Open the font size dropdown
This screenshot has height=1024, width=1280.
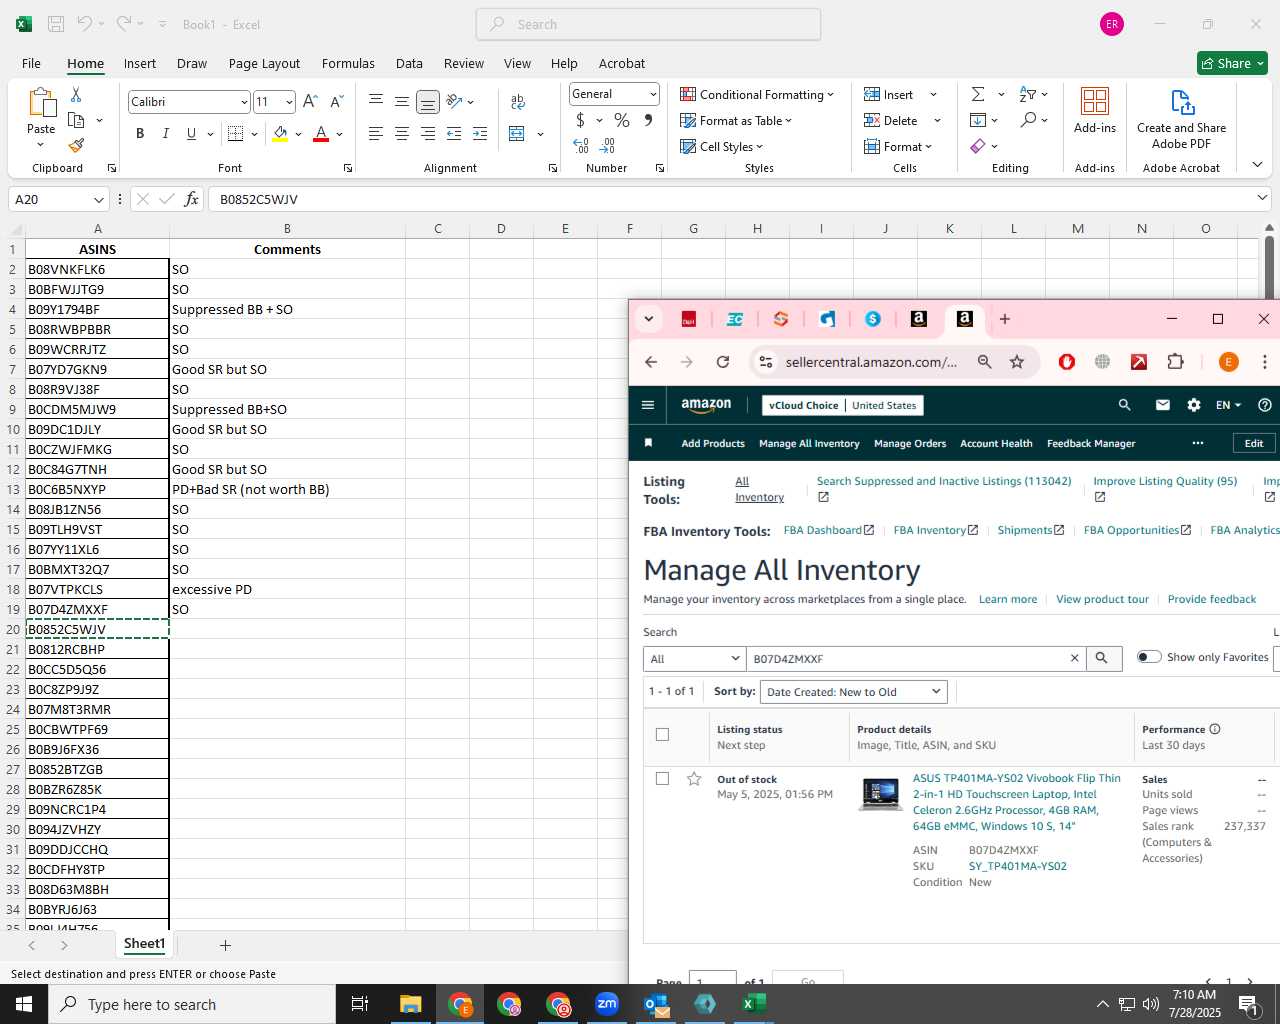point(289,102)
